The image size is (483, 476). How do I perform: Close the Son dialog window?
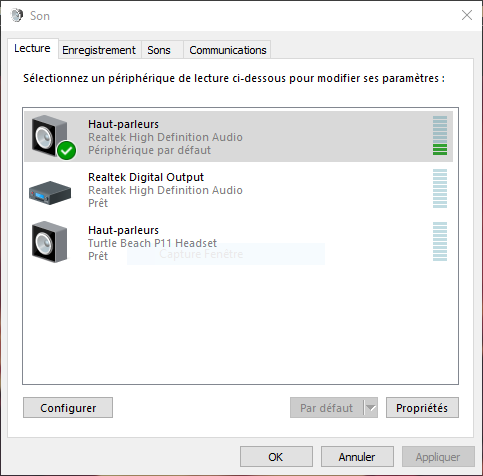(467, 15)
